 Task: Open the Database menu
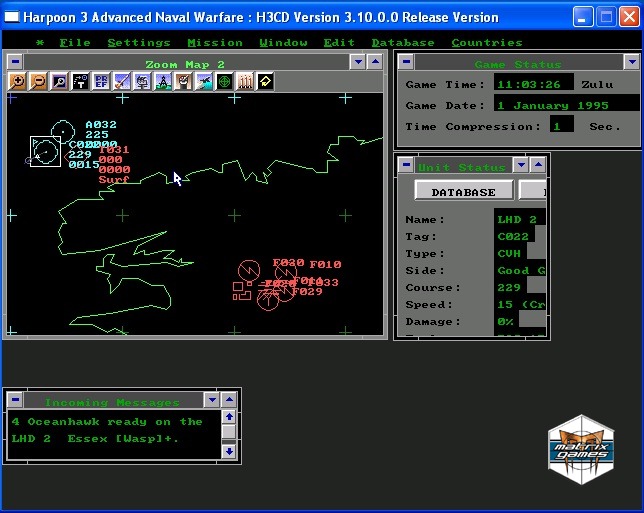coord(403,42)
